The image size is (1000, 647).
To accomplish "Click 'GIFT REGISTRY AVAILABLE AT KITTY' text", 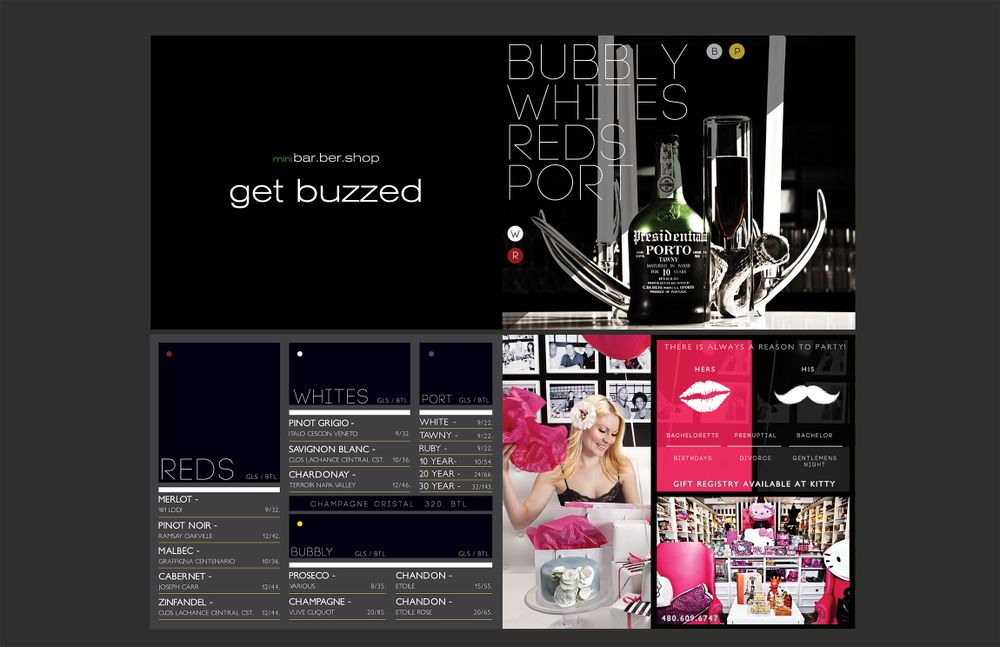I will 754,484.
